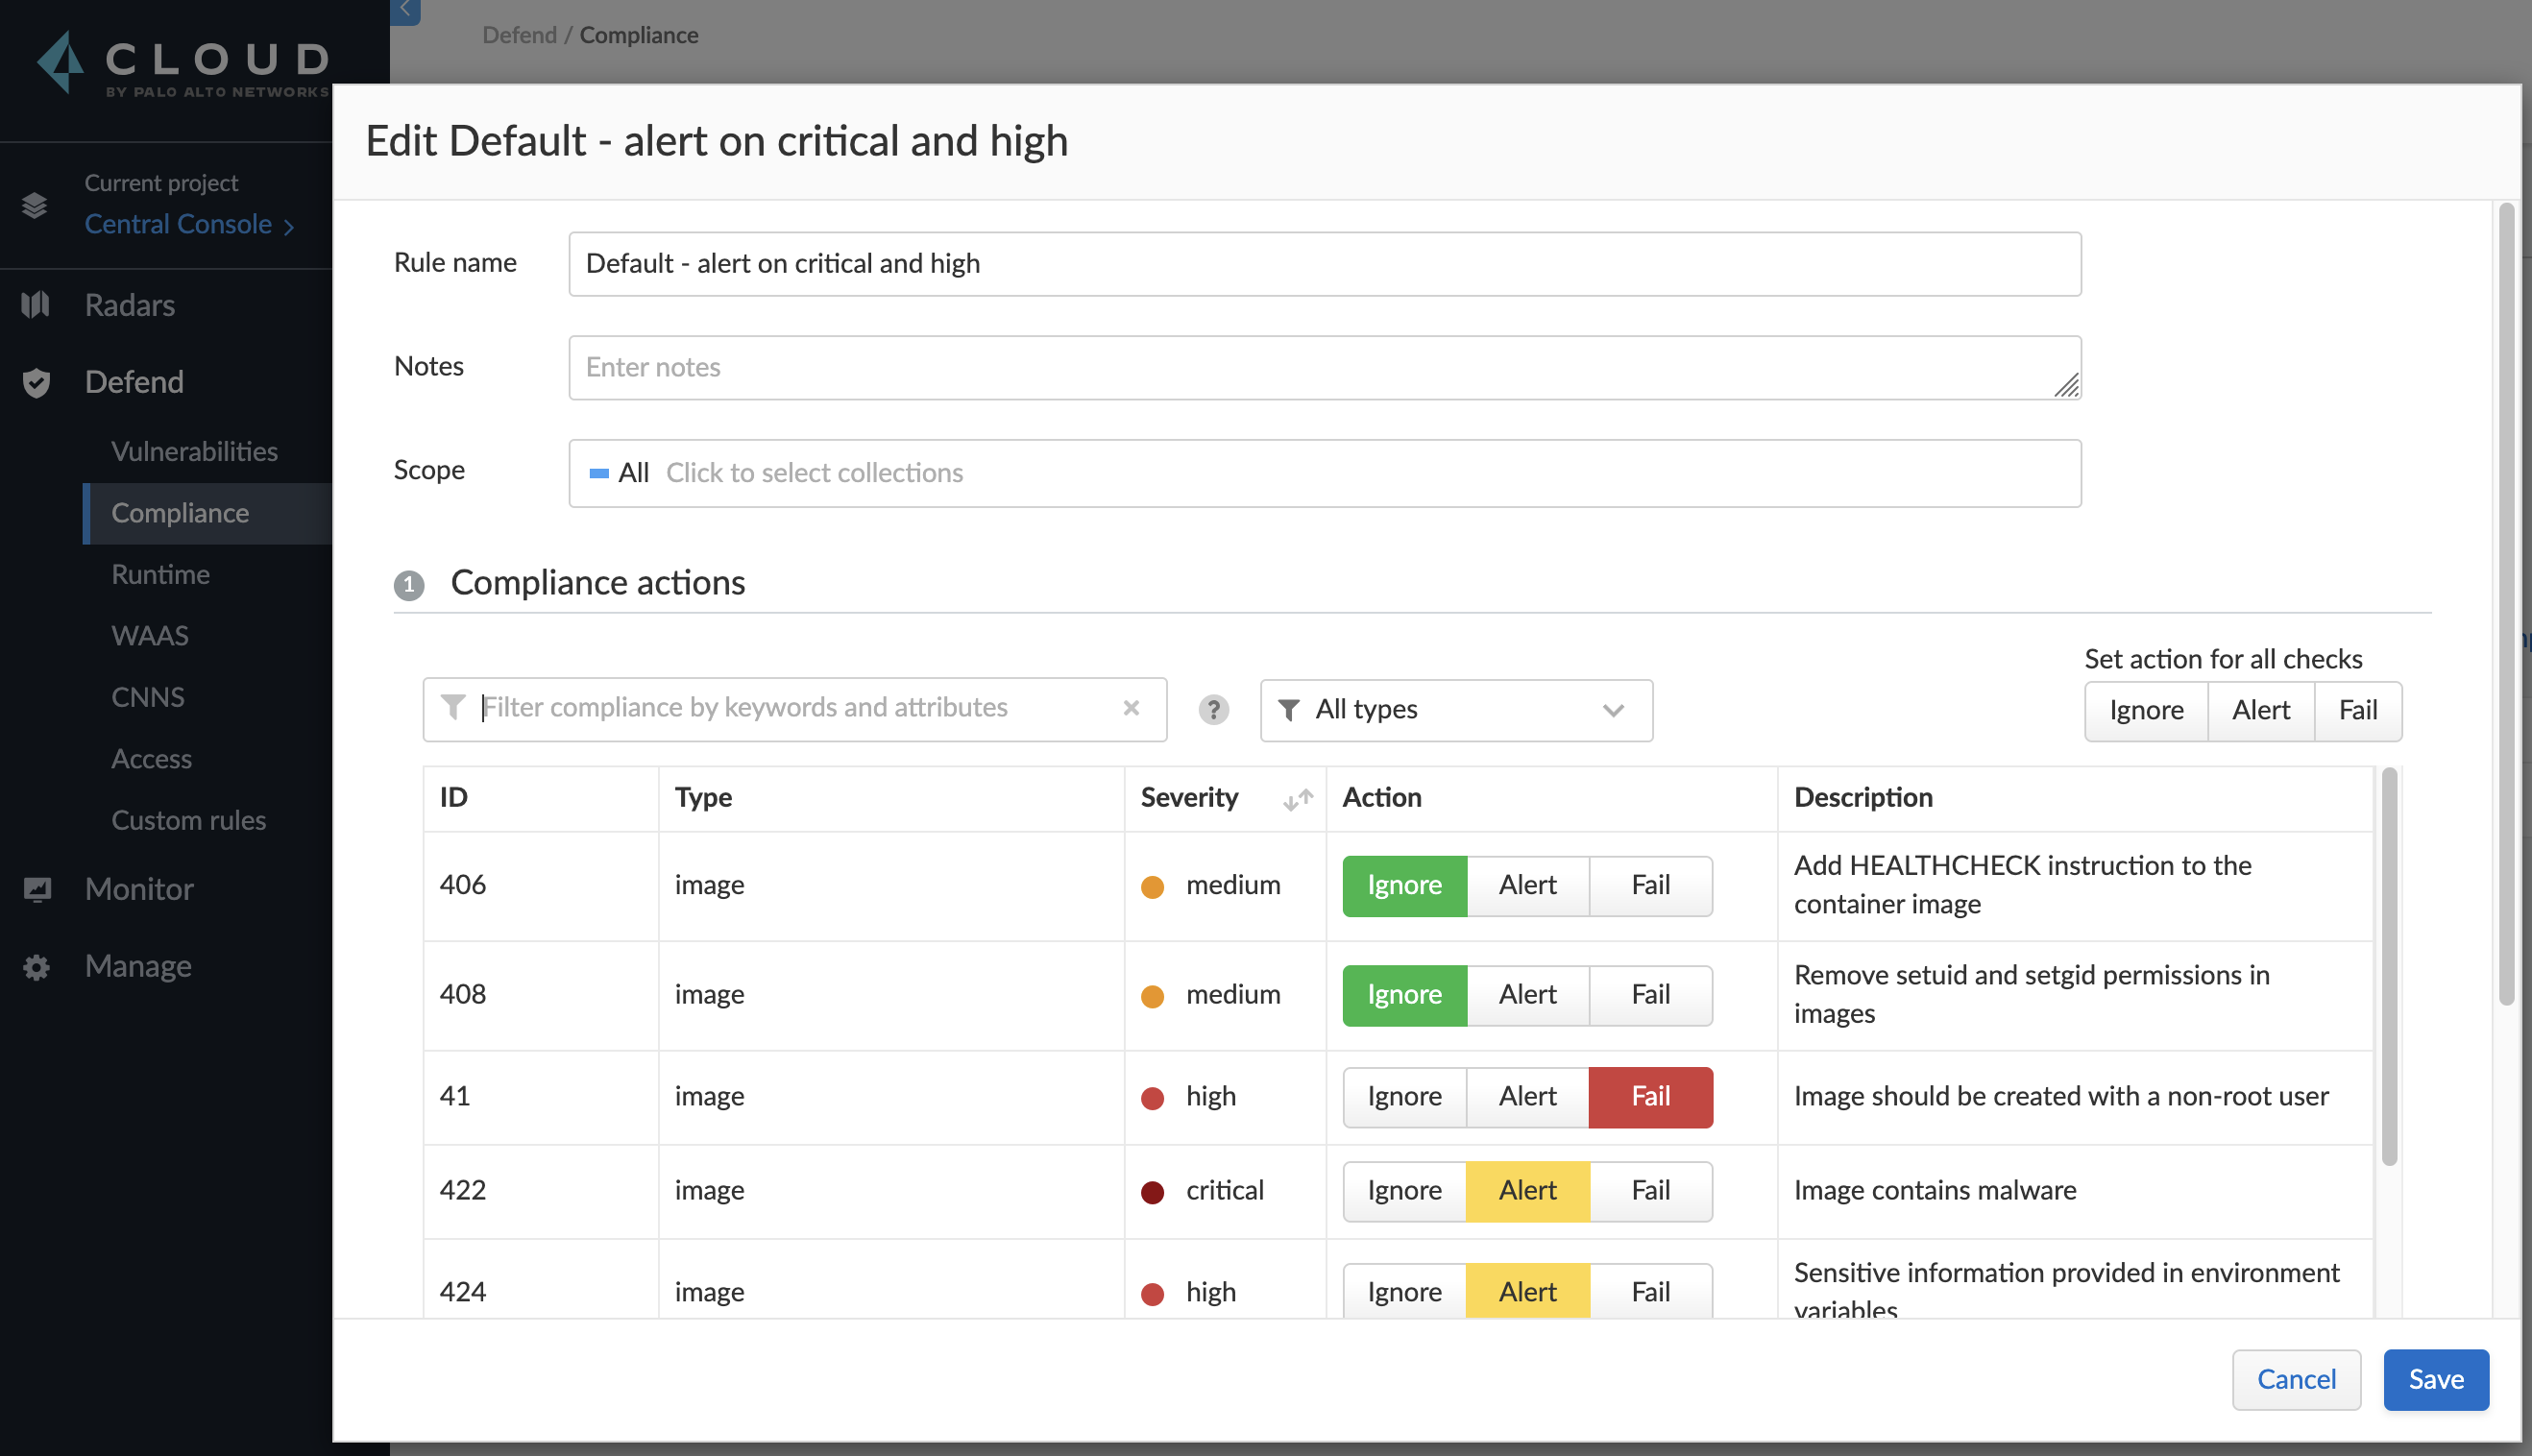Clear the compliance filter with X icon
2532x1456 pixels.
point(1131,708)
